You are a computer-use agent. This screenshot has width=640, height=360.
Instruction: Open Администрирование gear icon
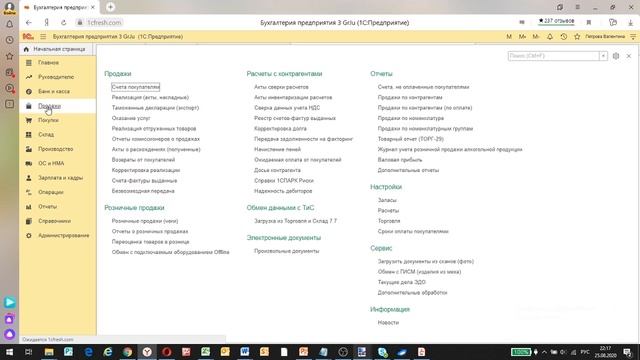click(x=29, y=236)
